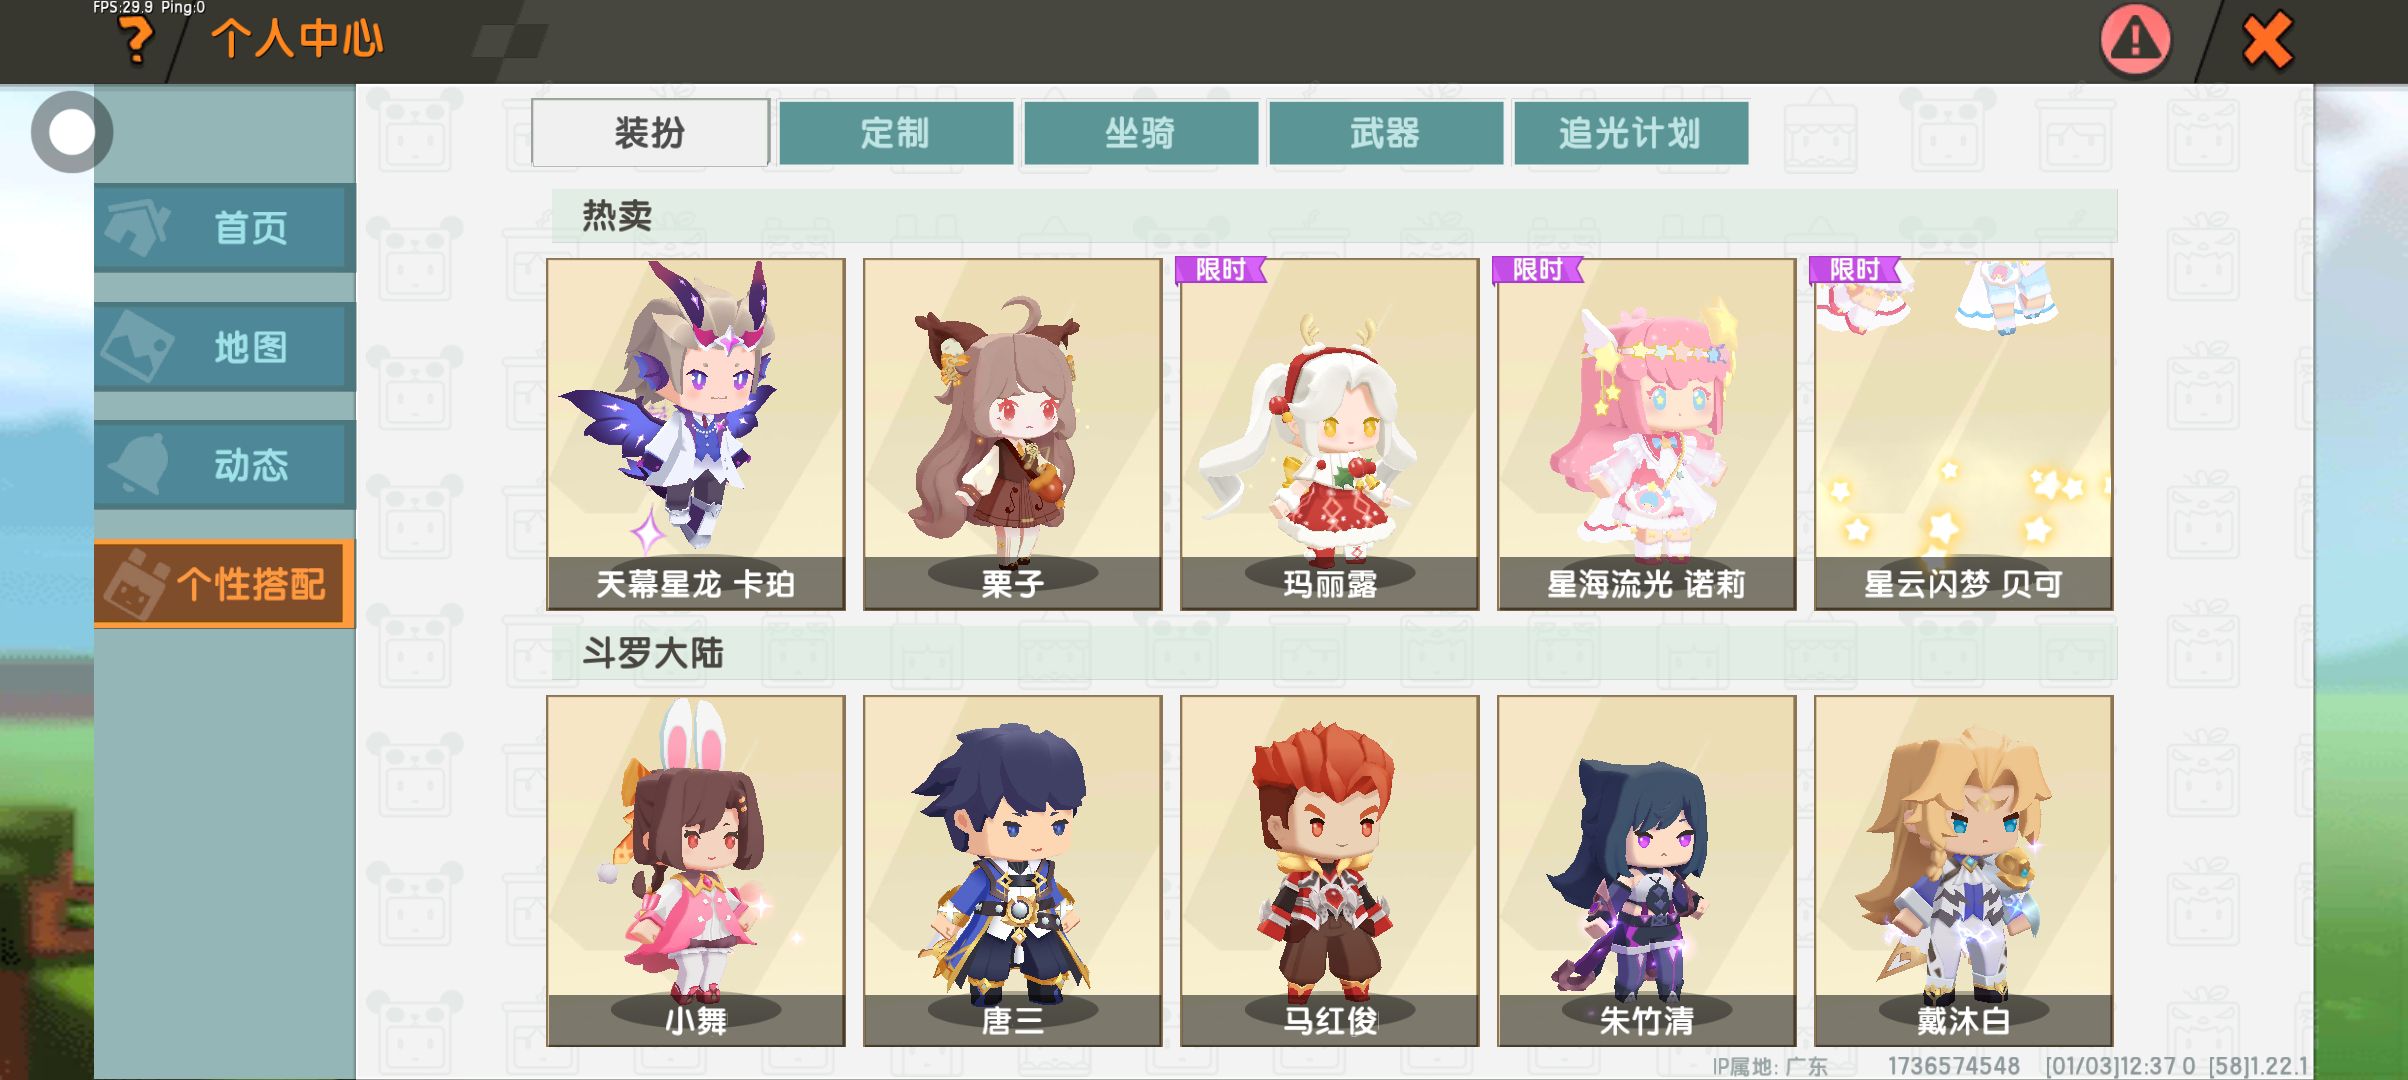Open the 武器 weapons tab

click(x=1386, y=132)
